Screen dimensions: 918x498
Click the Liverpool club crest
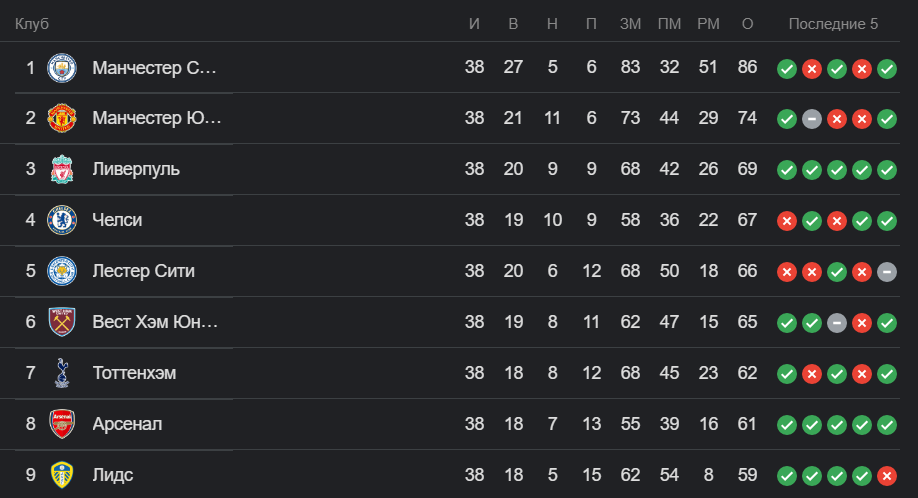click(x=62, y=169)
